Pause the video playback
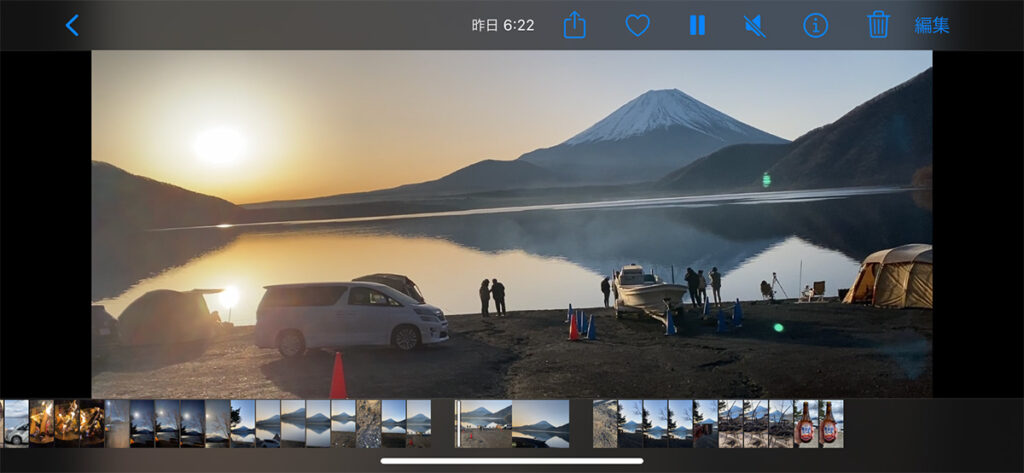Viewport: 1024px width, 473px height. point(697,25)
